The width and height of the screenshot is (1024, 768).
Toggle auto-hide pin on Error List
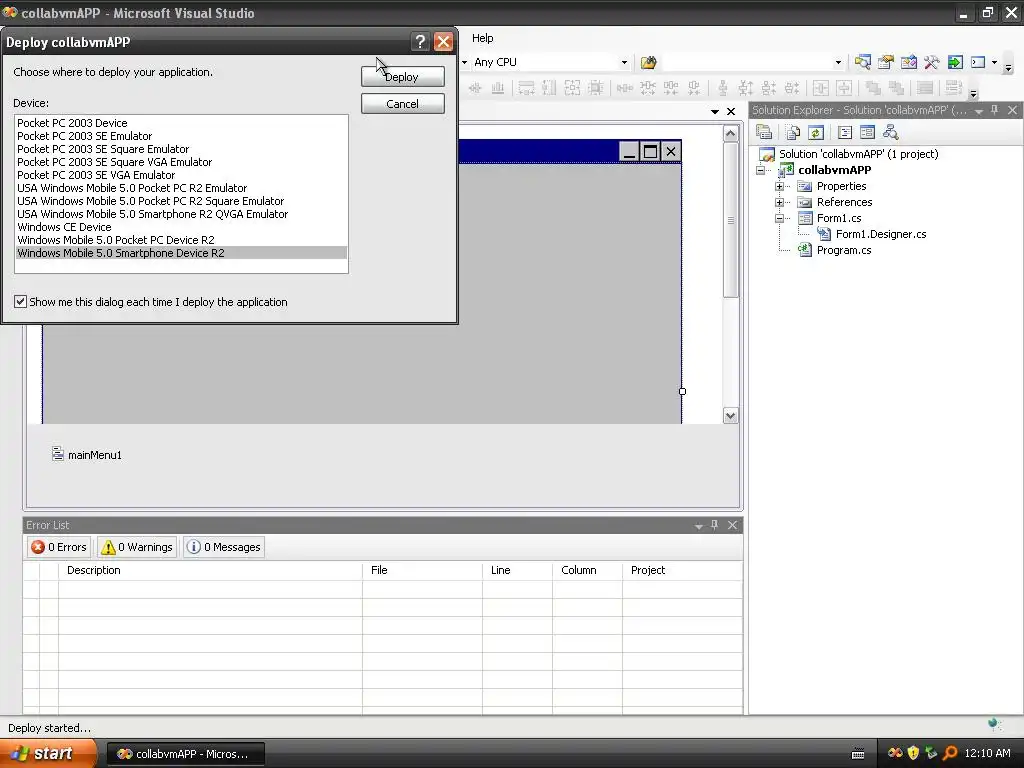[714, 524]
